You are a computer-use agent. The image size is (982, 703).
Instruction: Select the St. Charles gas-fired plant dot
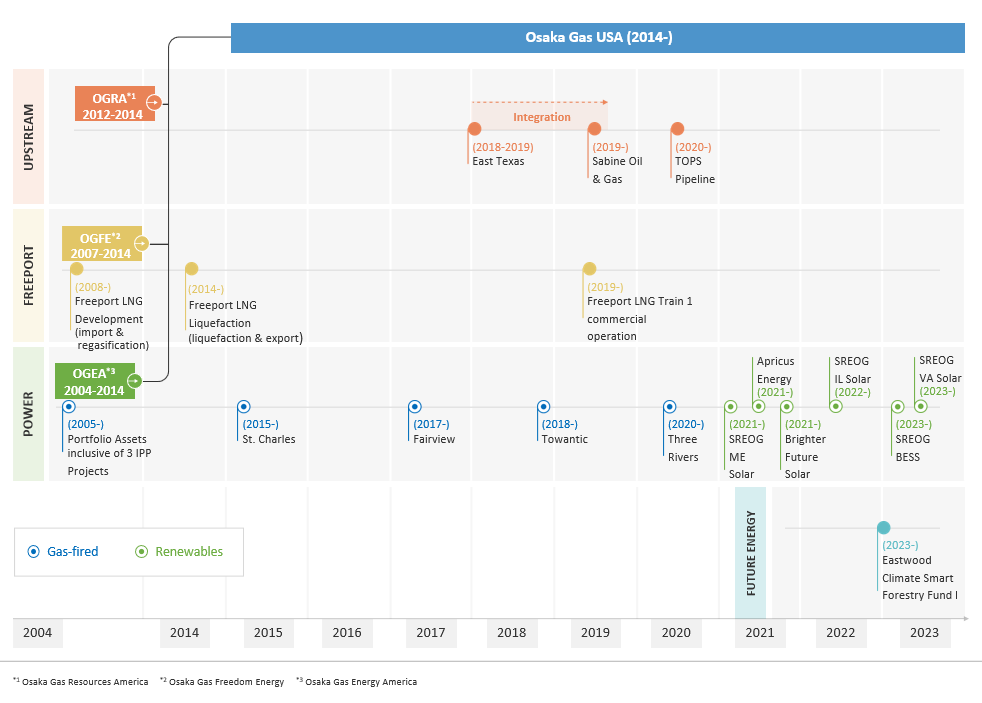pos(244,407)
